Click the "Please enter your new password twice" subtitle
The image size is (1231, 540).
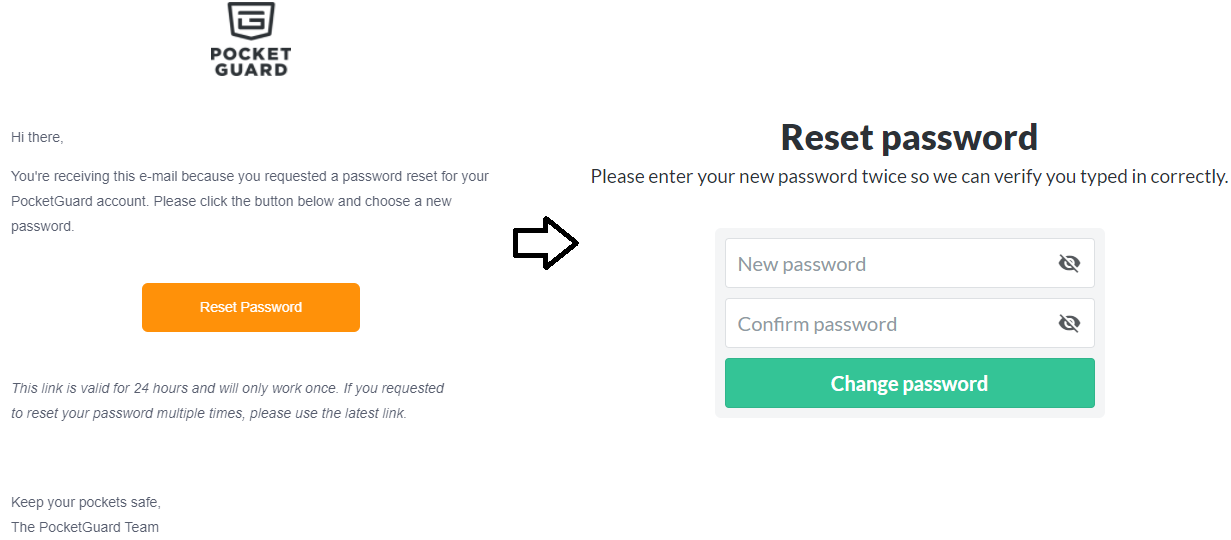(x=908, y=177)
